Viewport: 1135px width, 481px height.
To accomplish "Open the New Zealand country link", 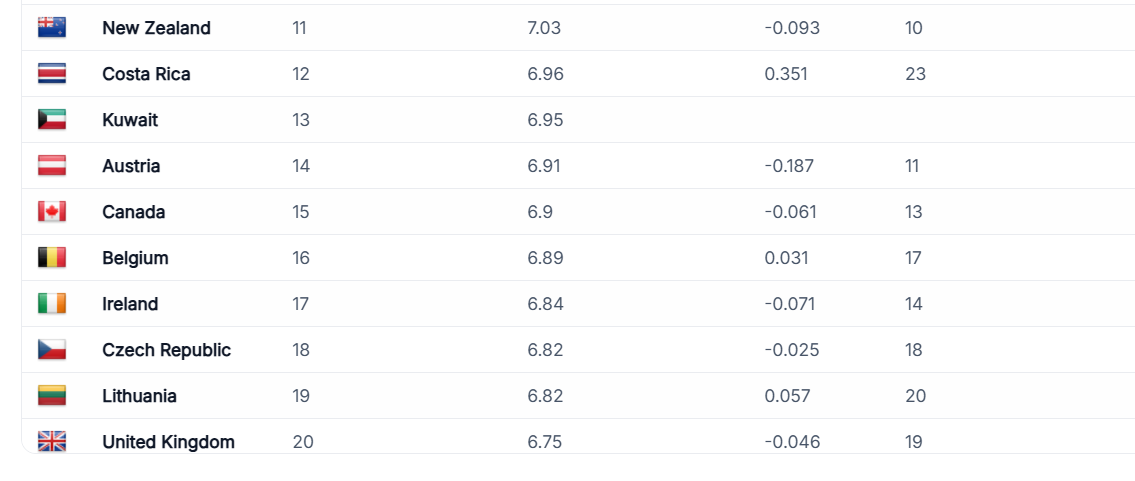I will [x=156, y=28].
